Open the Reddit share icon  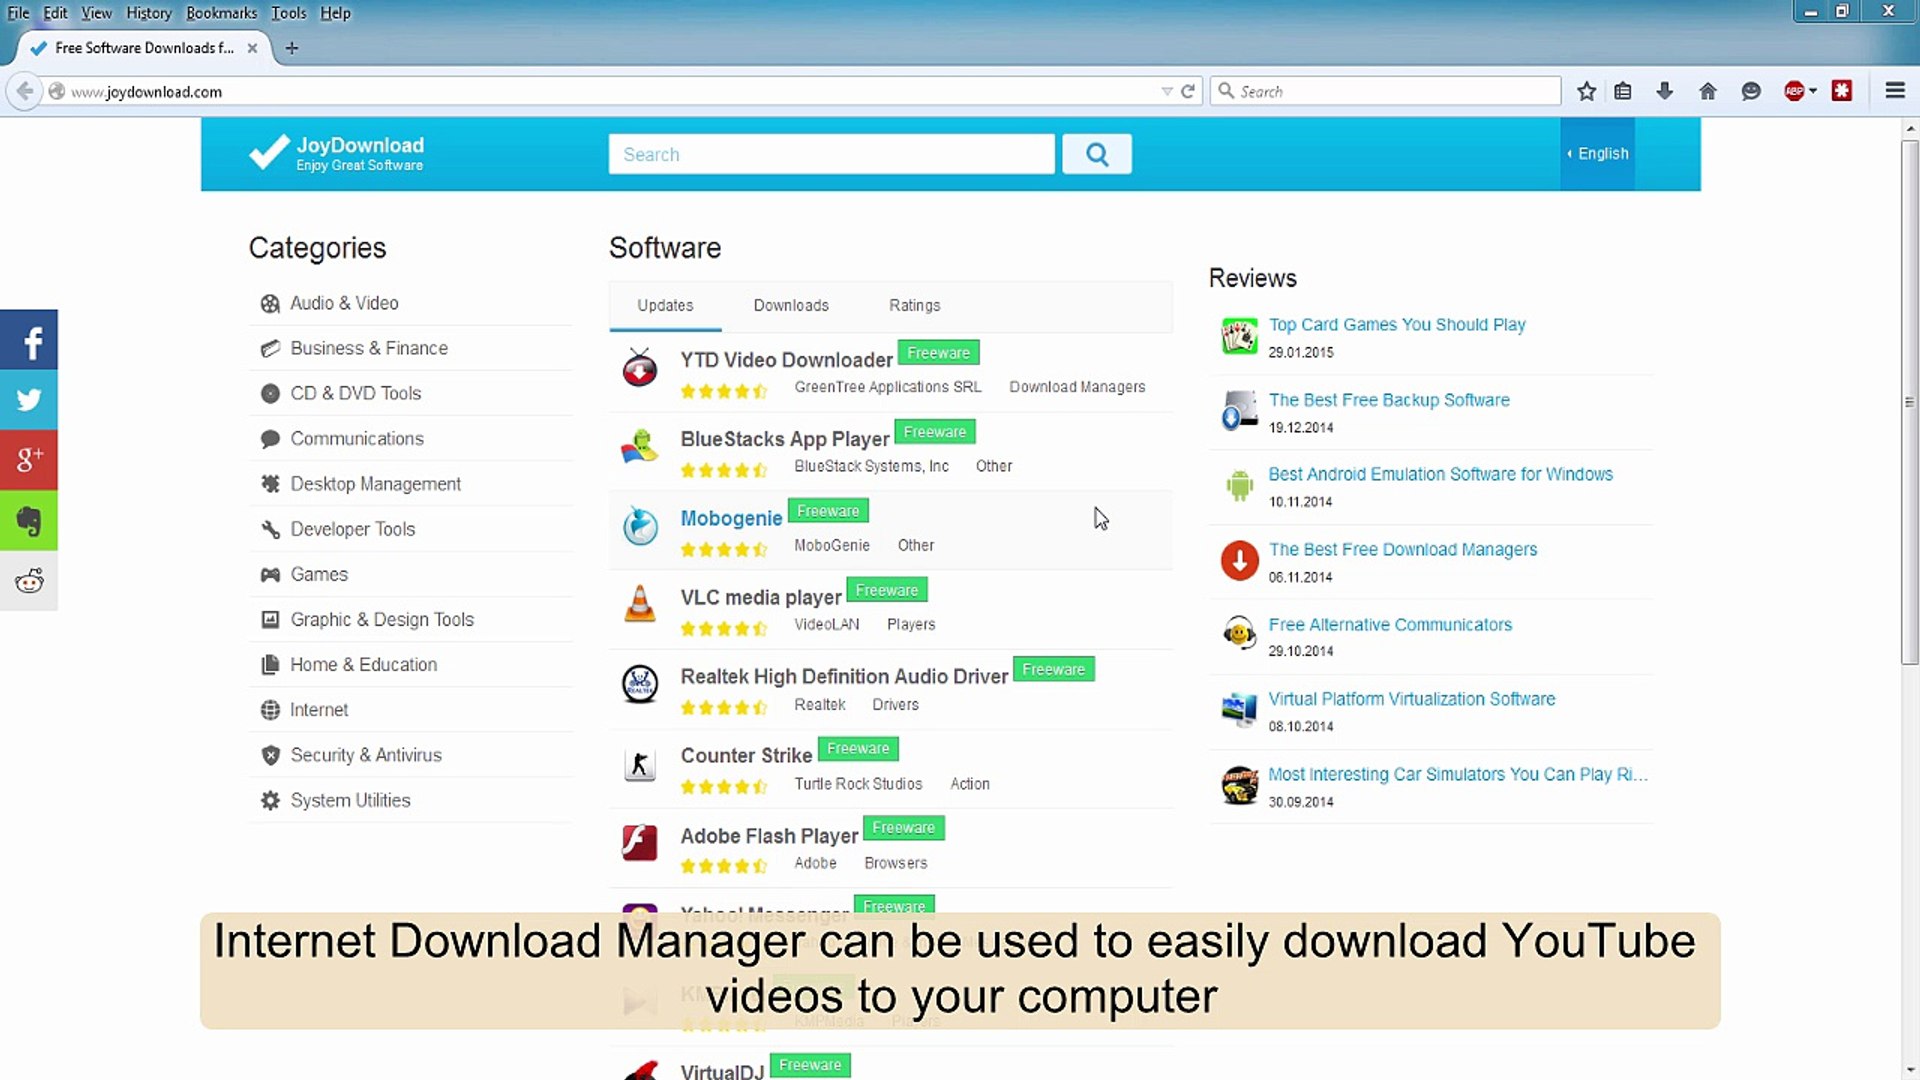click(29, 580)
